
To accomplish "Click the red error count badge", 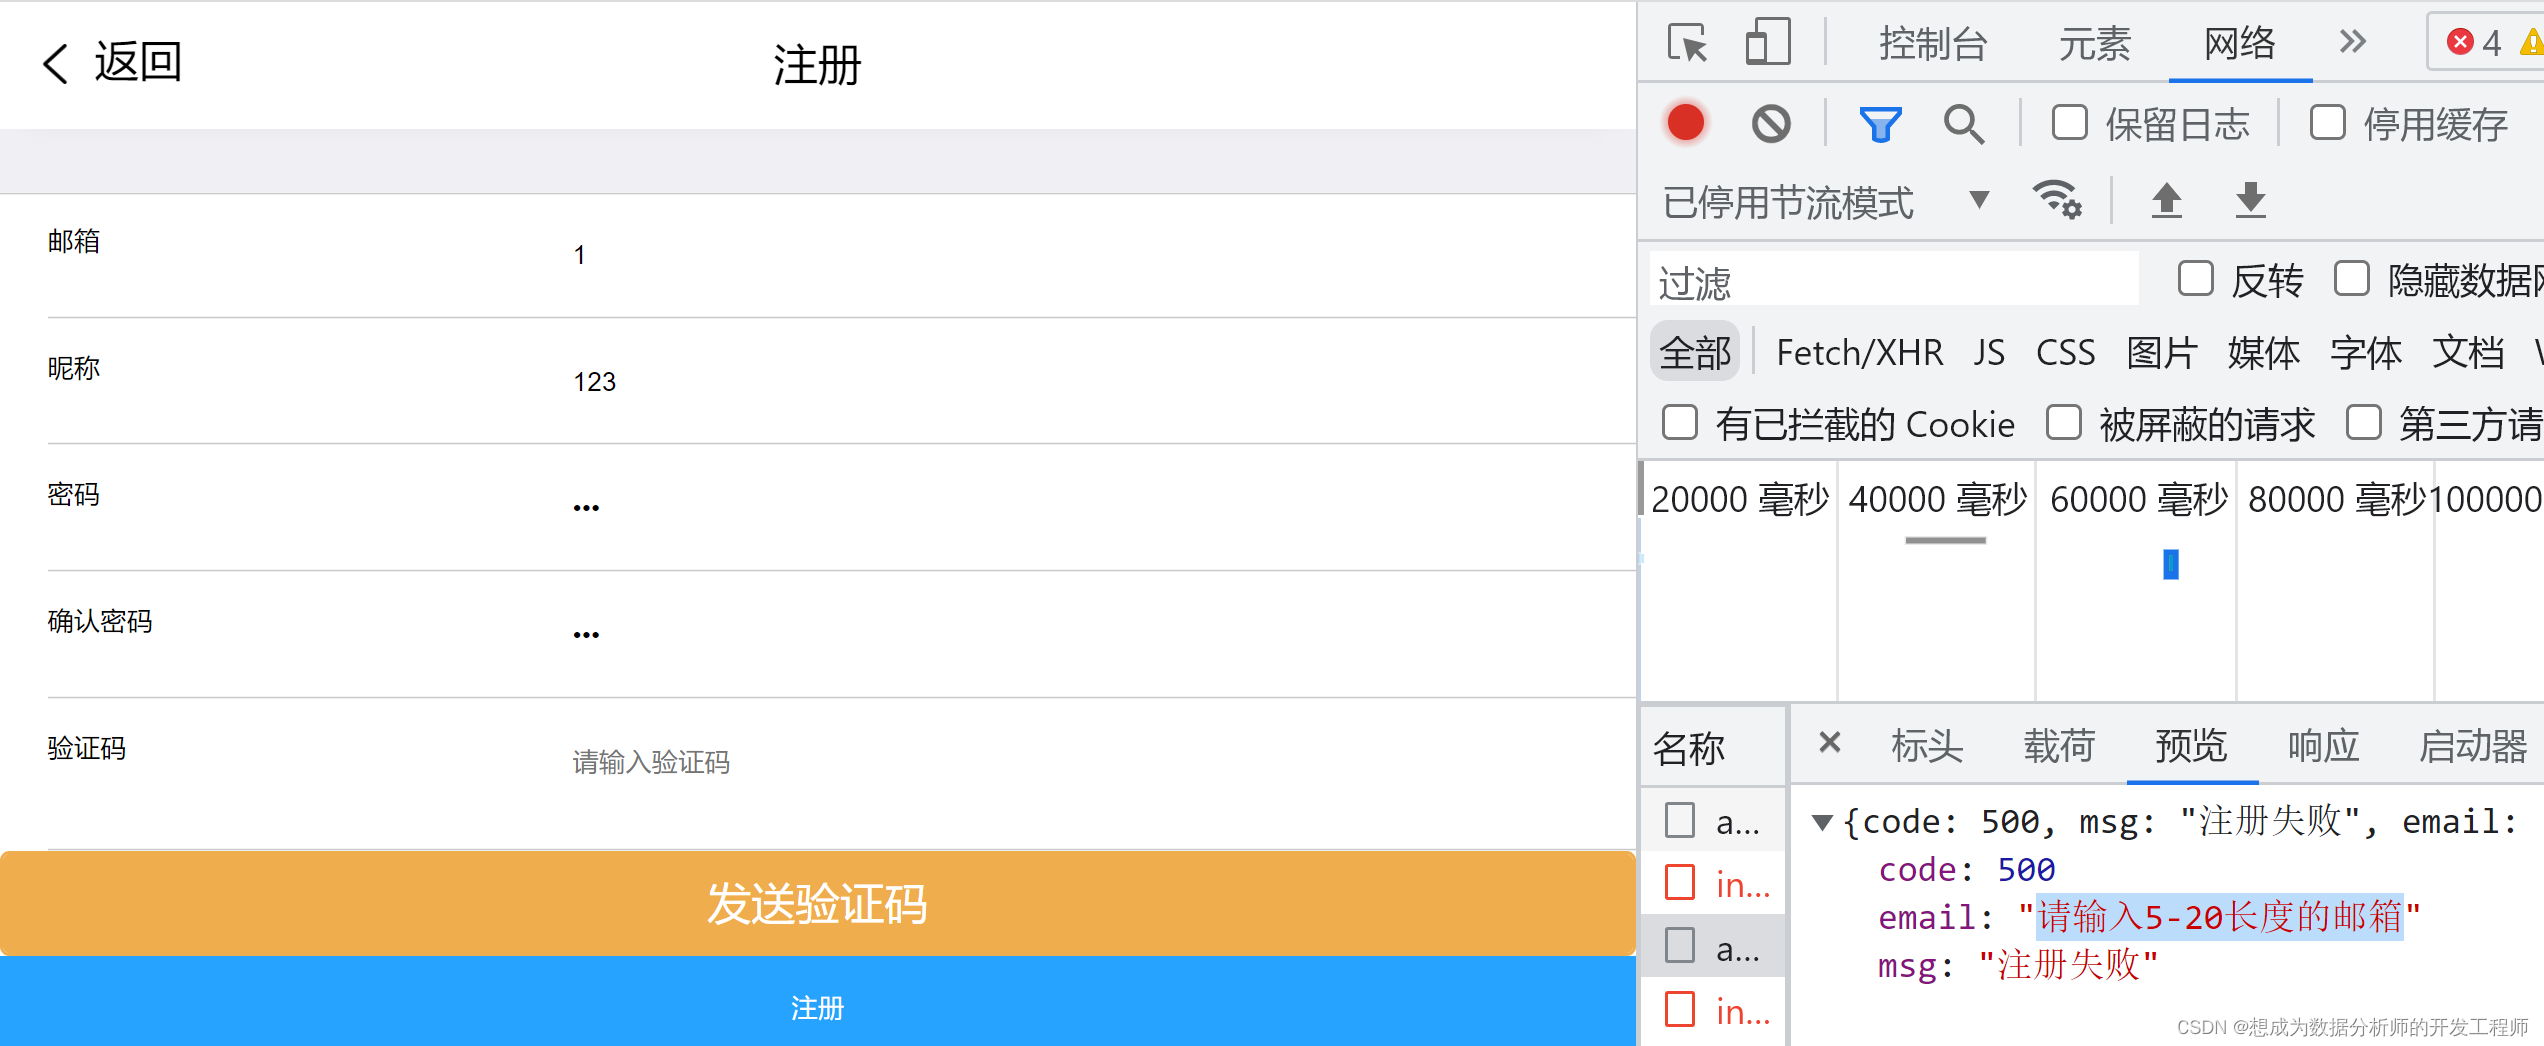I will click(2473, 42).
